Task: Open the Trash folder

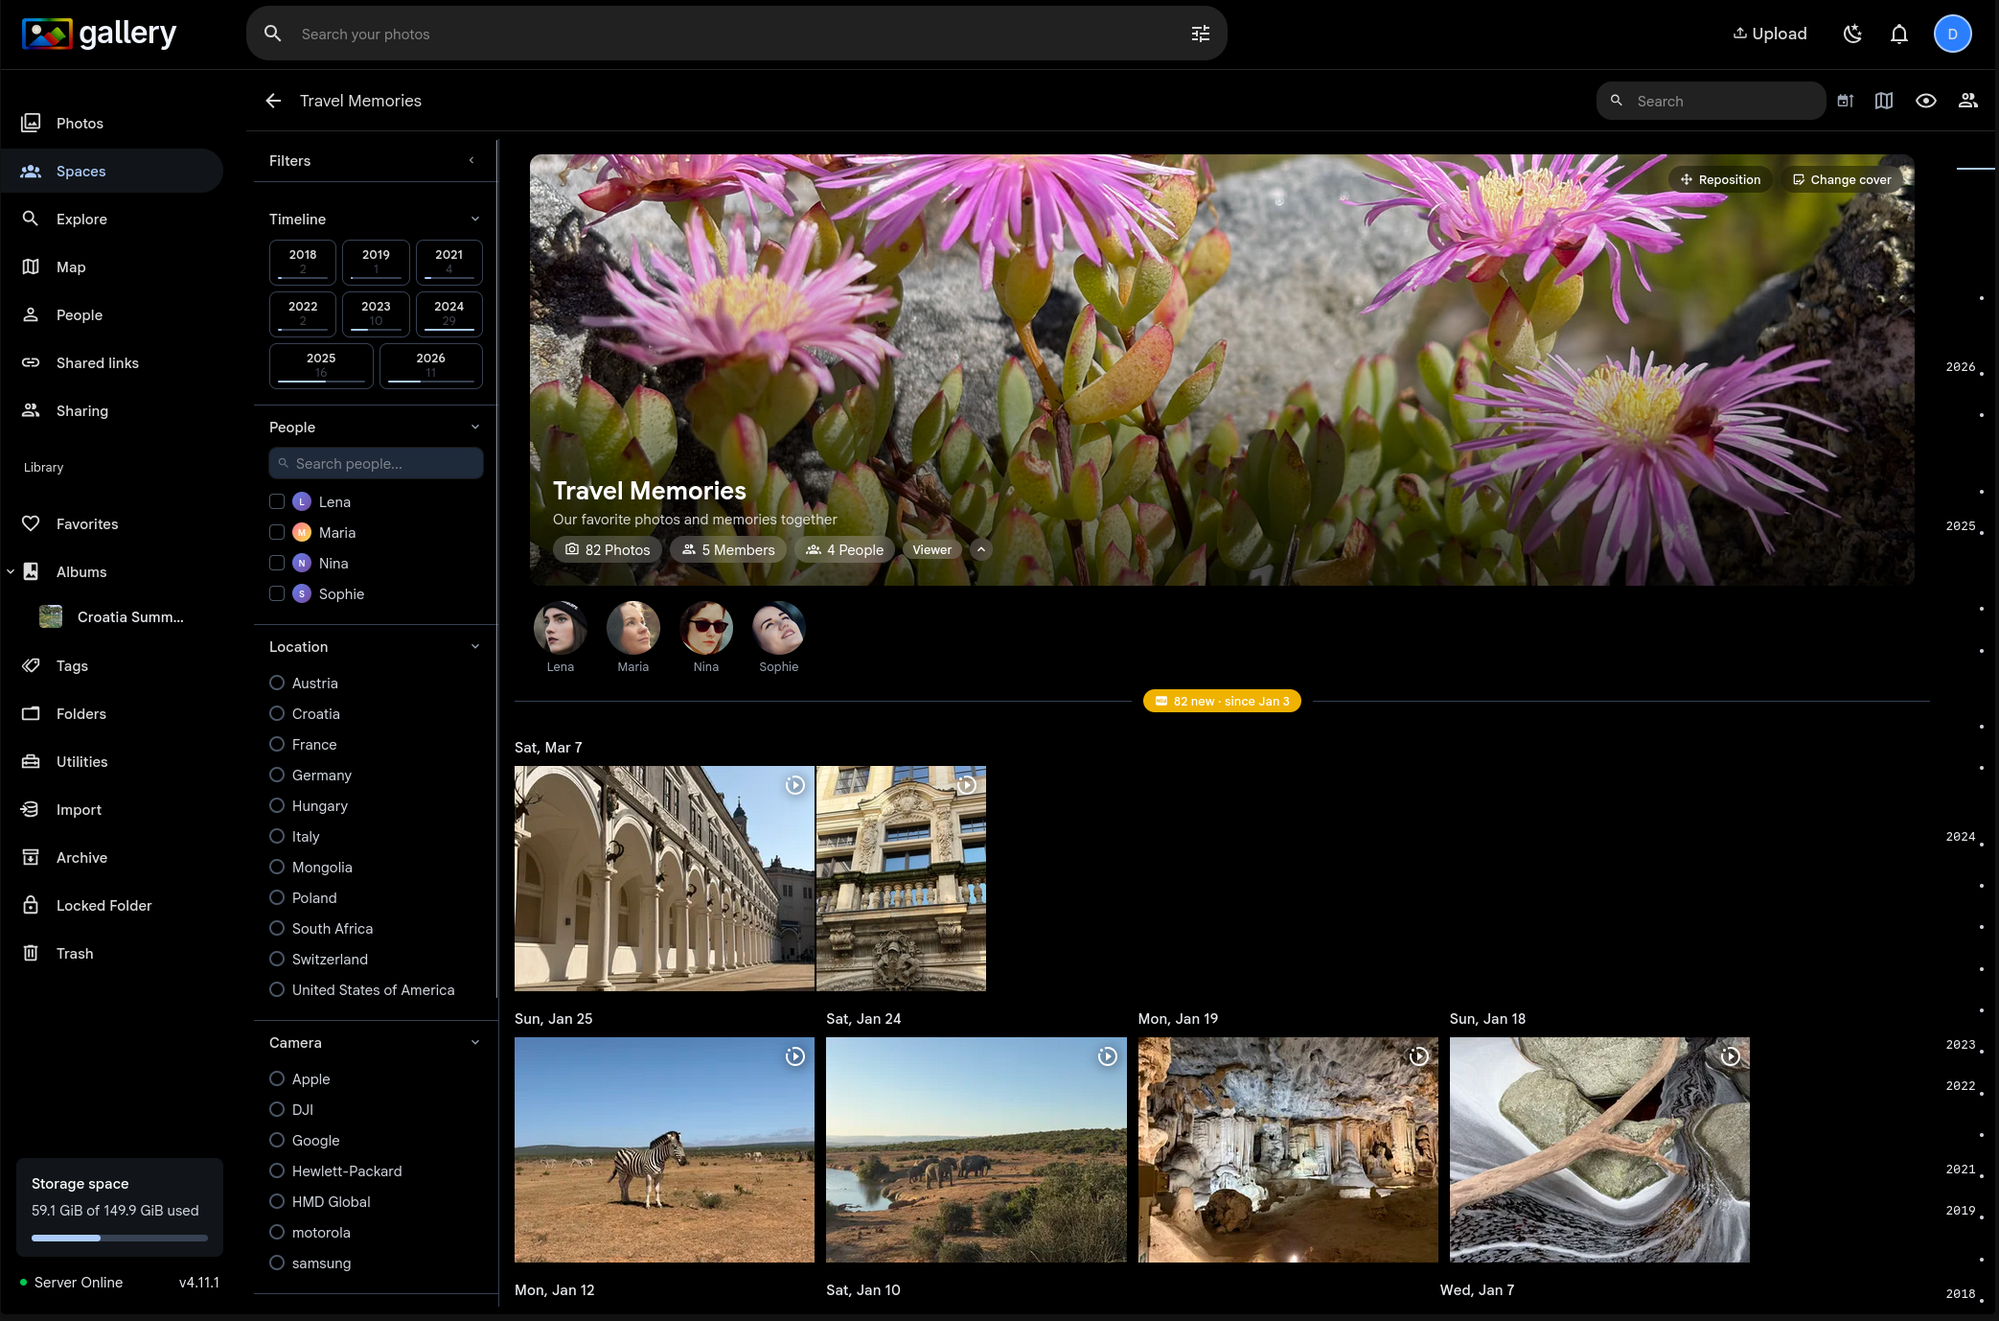Action: [x=72, y=952]
